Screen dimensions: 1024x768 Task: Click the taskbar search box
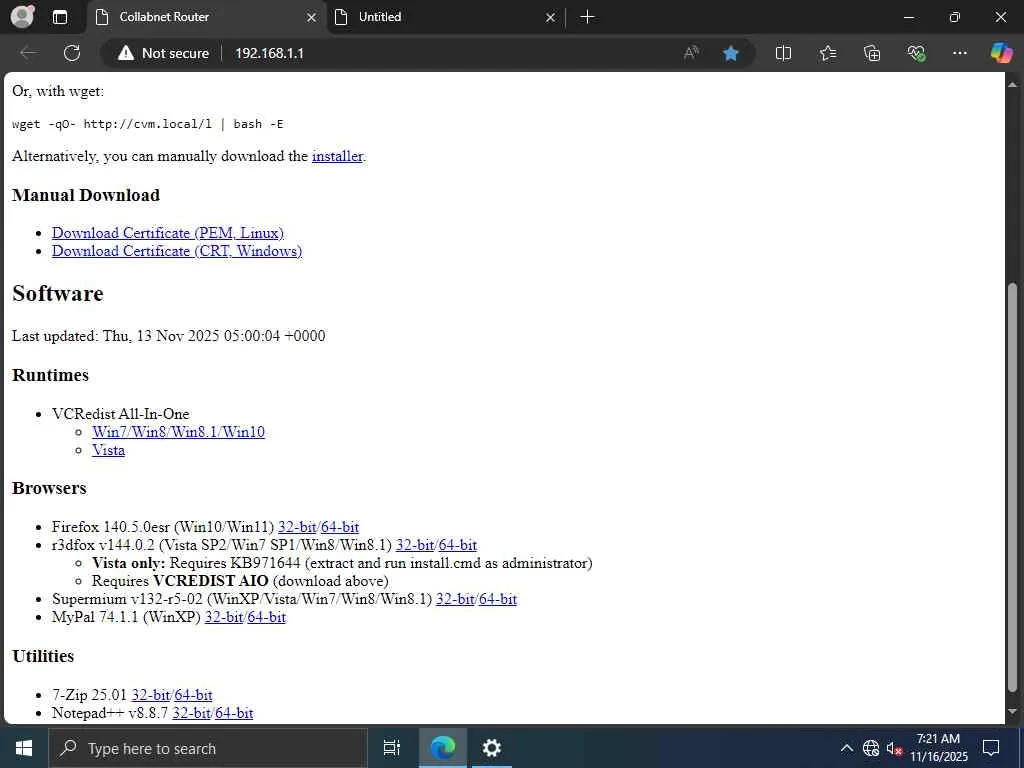tap(208, 748)
